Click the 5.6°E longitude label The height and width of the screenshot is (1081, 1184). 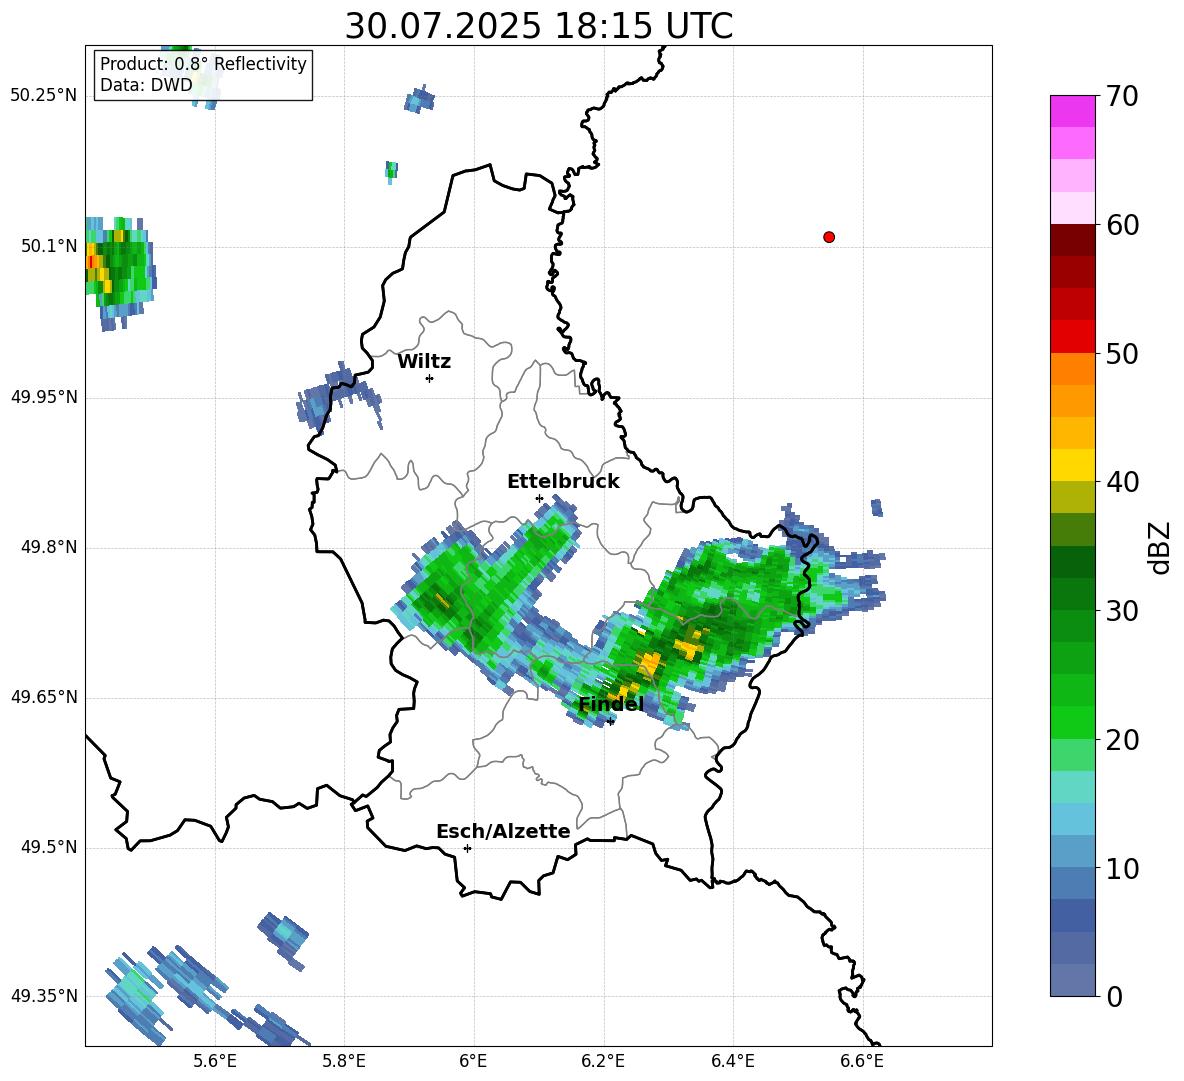(x=215, y=1061)
